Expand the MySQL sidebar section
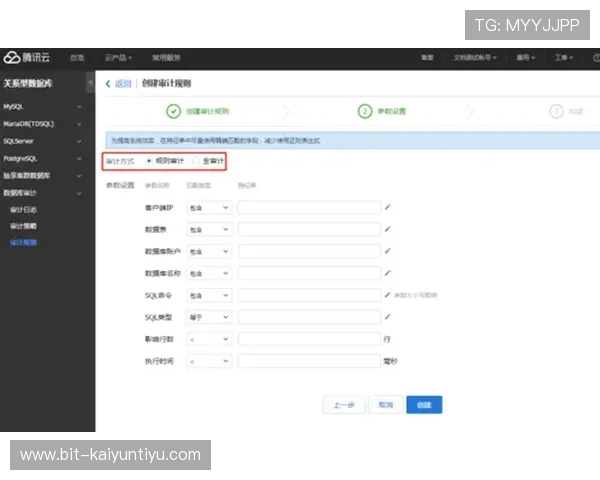The image size is (600, 480). [x=46, y=105]
